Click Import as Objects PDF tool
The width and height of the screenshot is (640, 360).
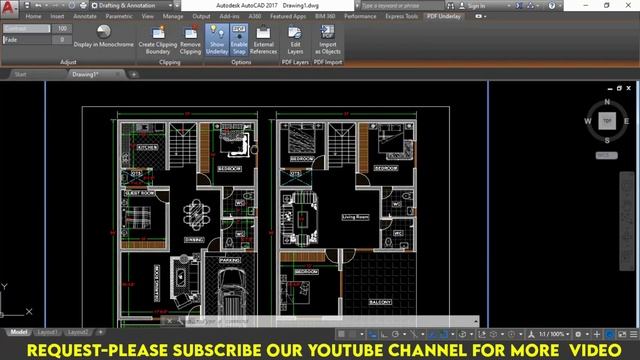(327, 40)
